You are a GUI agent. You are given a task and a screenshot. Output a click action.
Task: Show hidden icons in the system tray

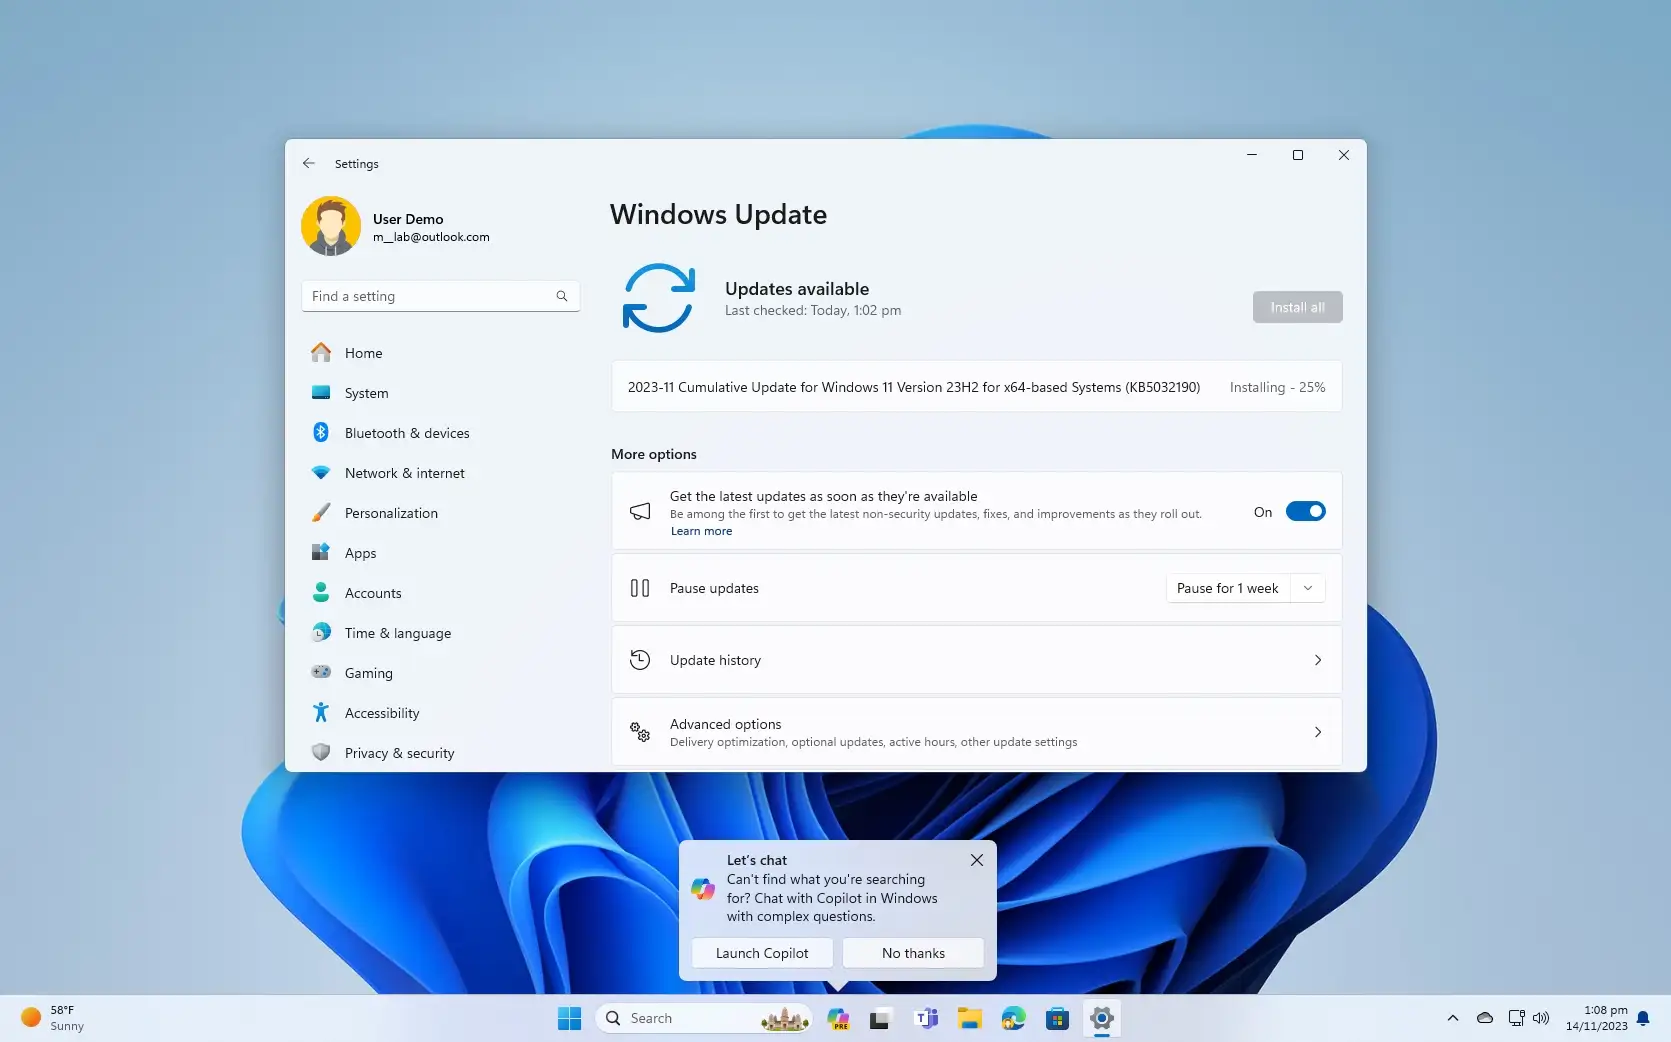tap(1453, 1017)
